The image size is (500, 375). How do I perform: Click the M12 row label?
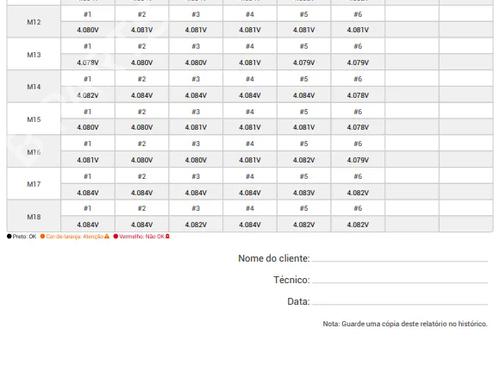point(34,22)
